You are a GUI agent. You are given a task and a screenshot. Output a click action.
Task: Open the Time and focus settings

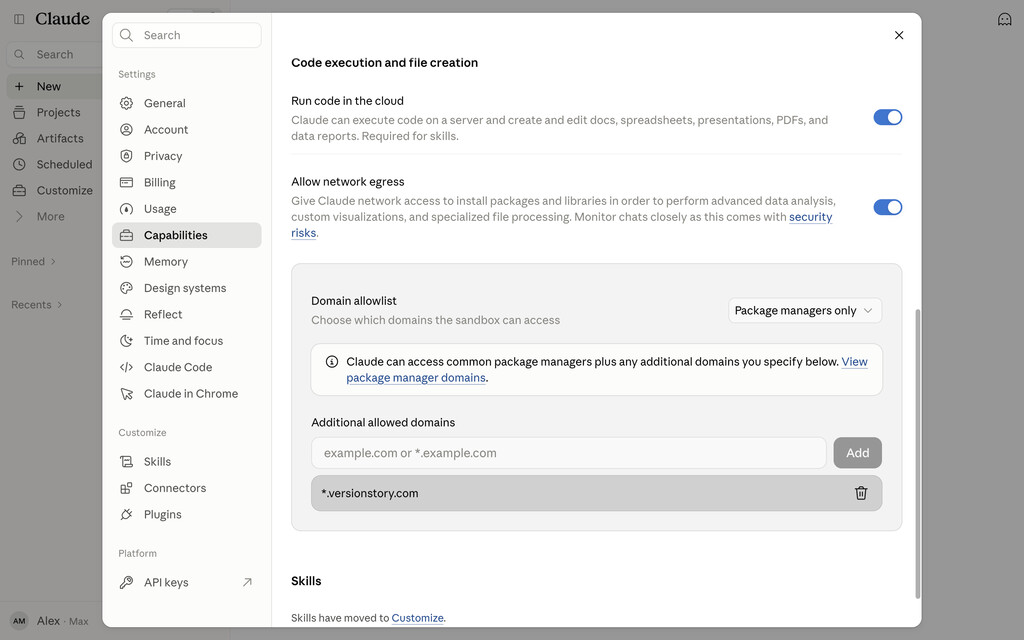pos(187,341)
